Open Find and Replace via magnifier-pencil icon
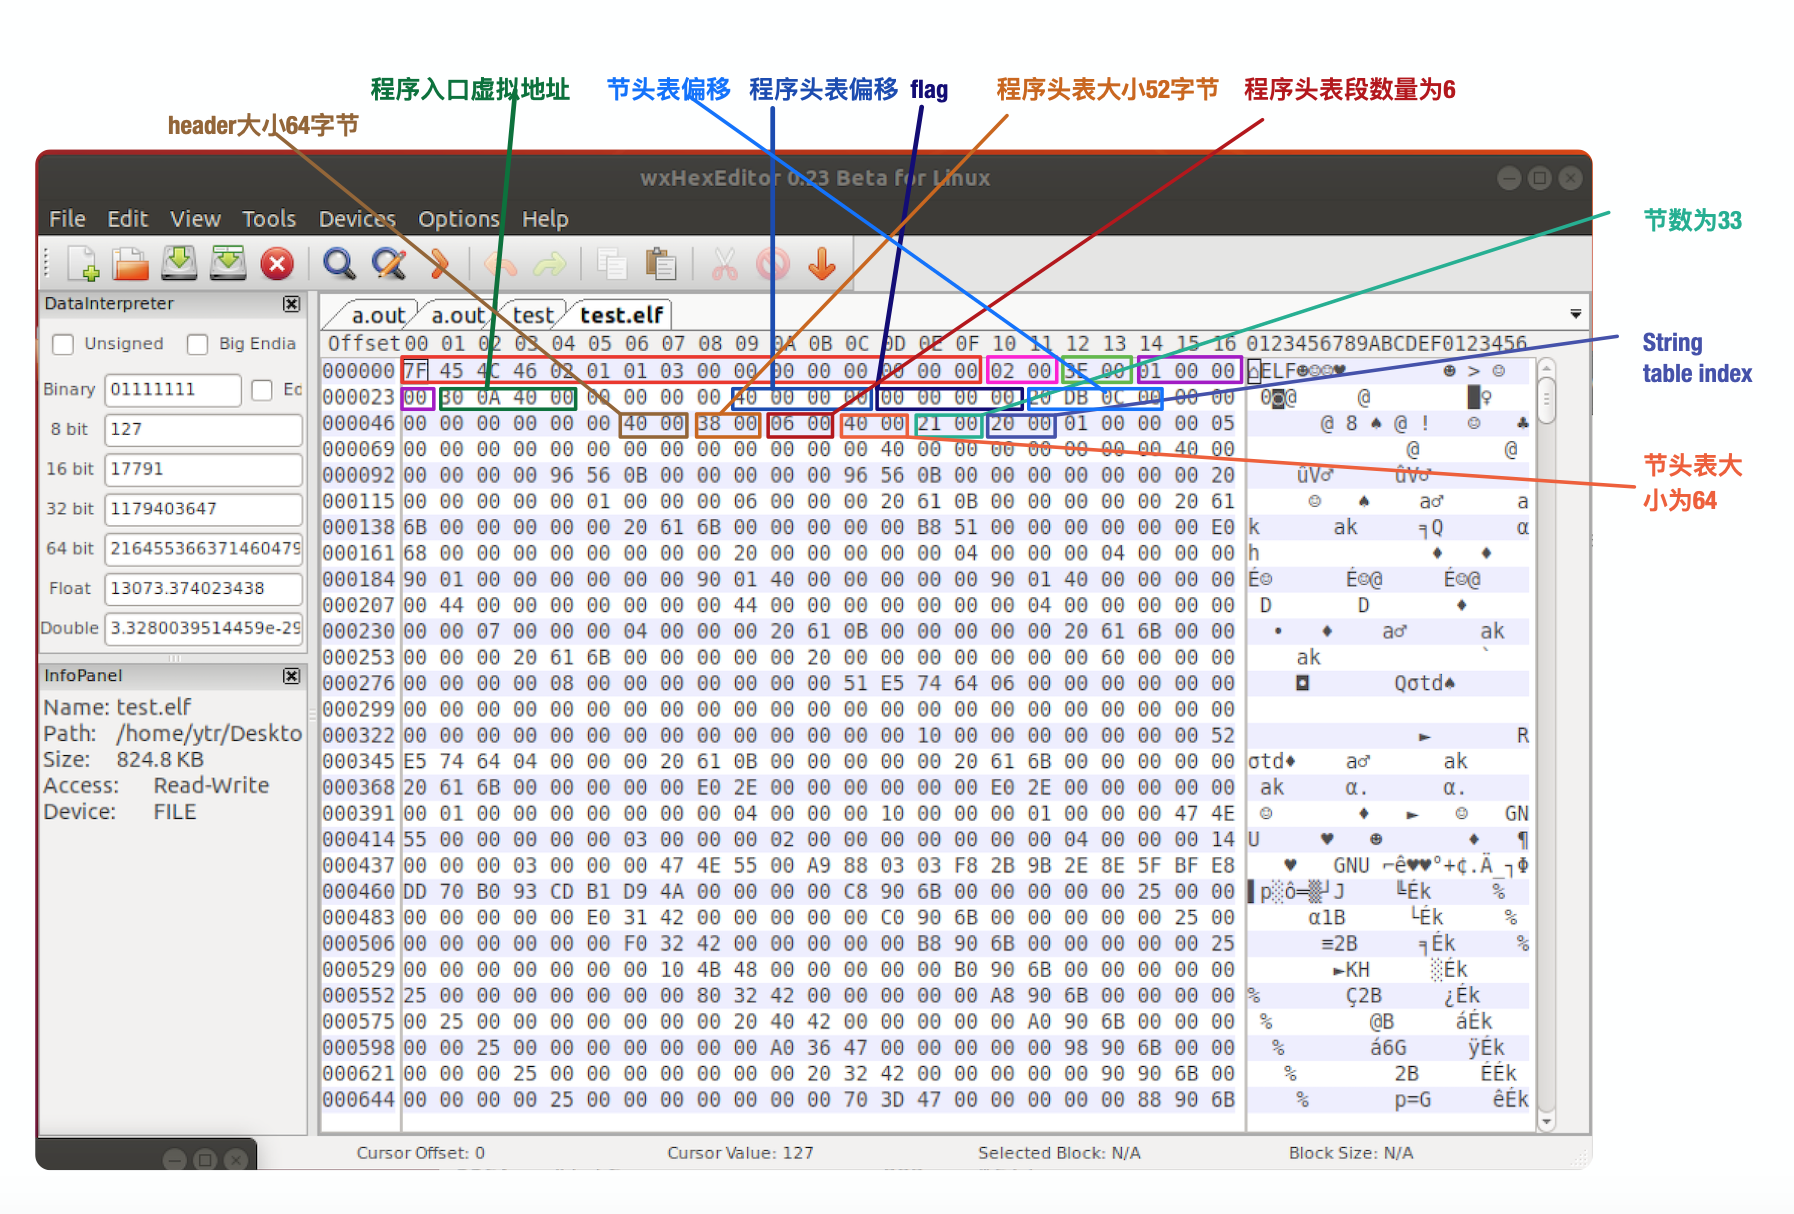Image resolution: width=1794 pixels, height=1214 pixels. [x=390, y=263]
